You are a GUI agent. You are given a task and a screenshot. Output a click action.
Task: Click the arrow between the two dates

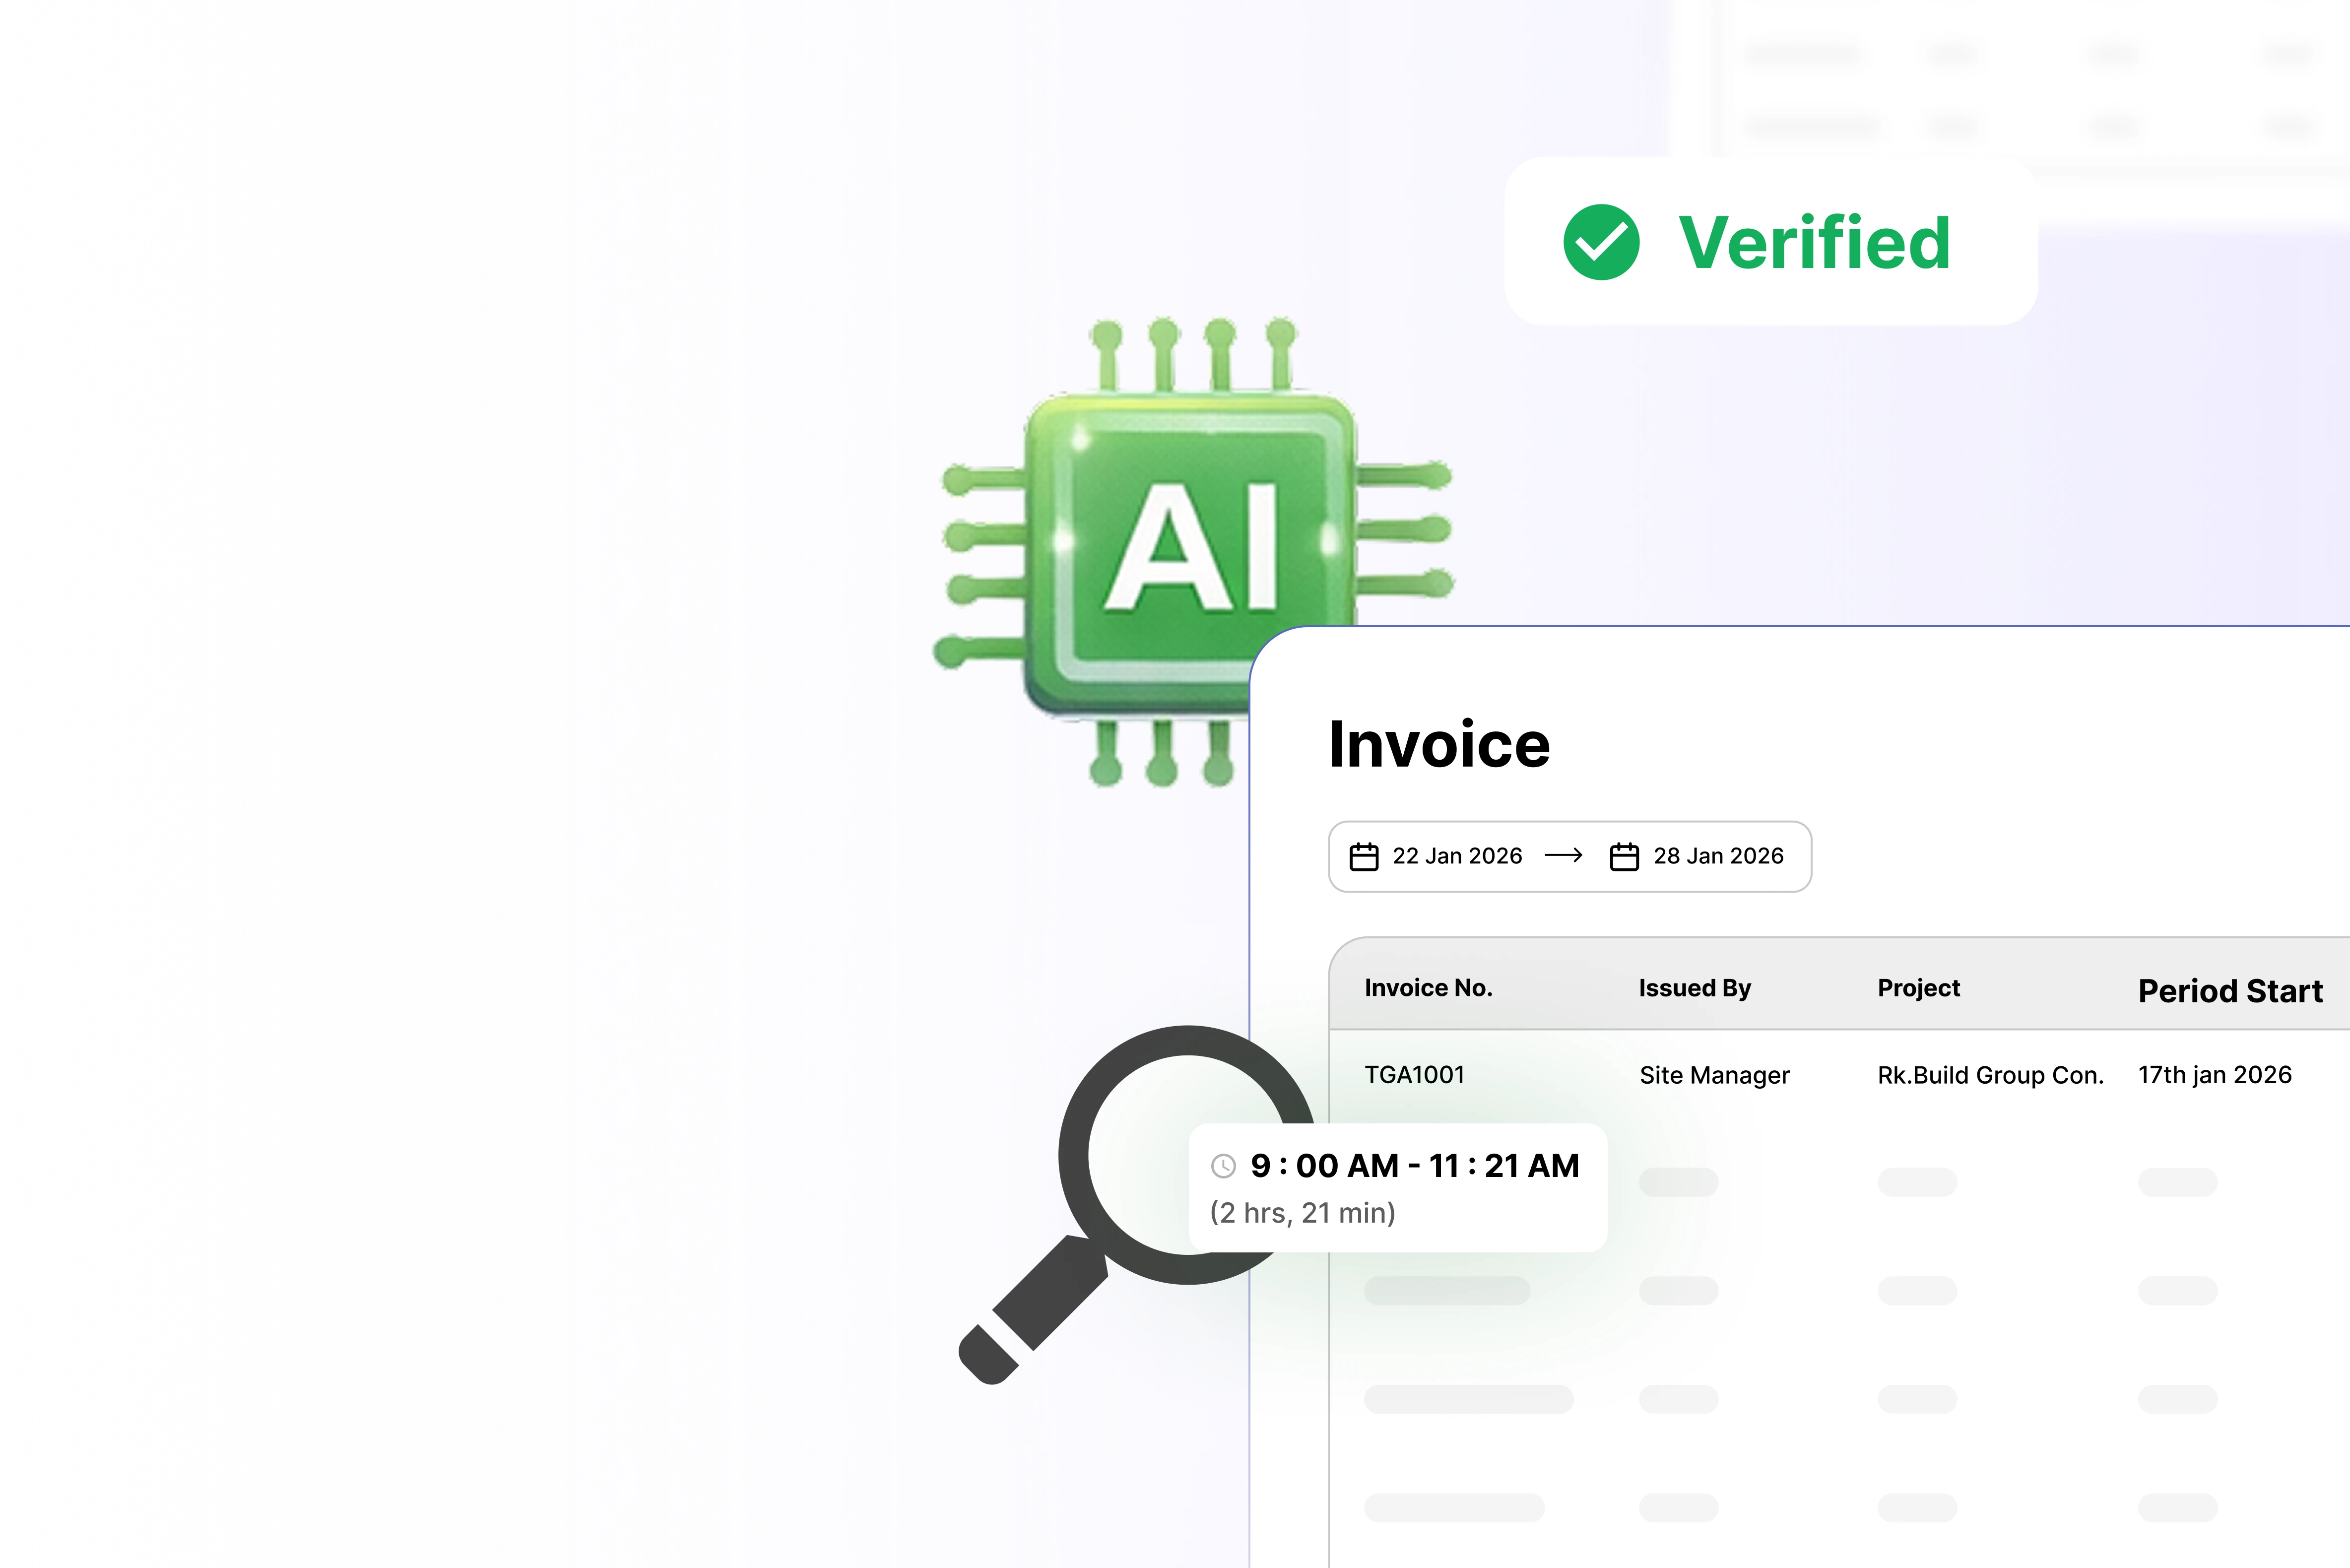(x=1564, y=856)
